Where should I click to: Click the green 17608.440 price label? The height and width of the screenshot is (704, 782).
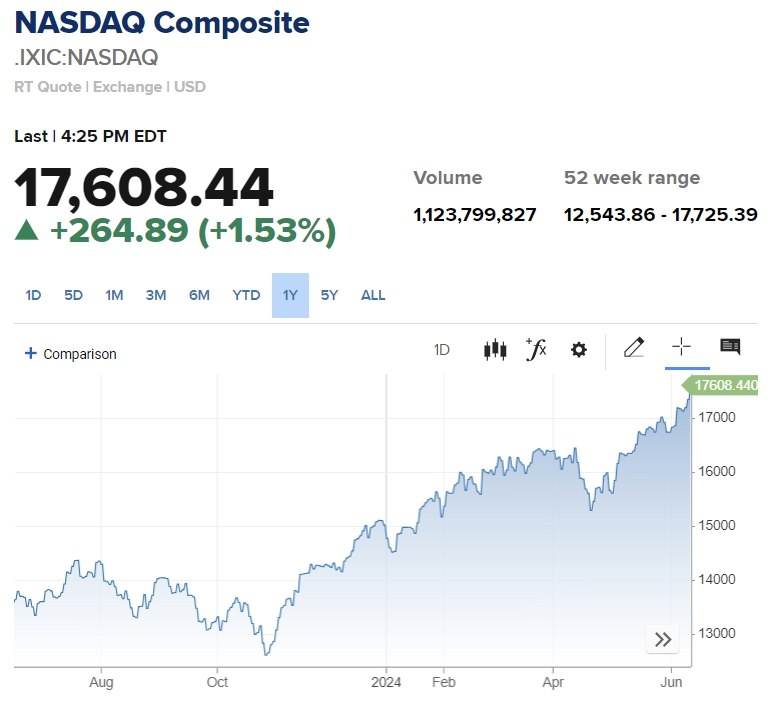click(724, 385)
